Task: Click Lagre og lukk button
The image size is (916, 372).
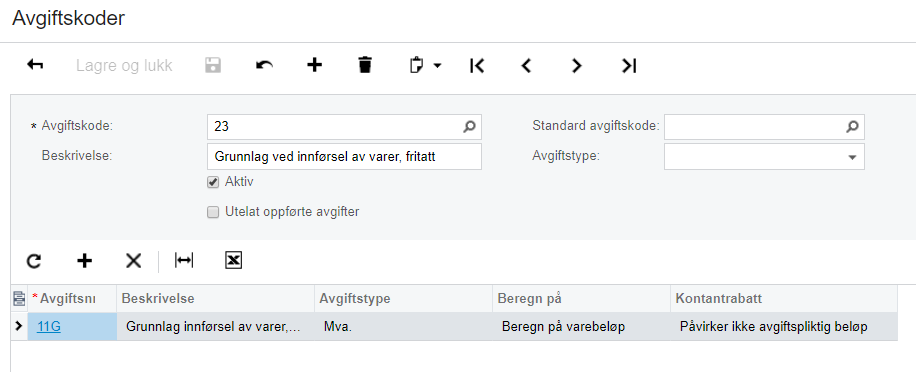Action: [x=124, y=65]
